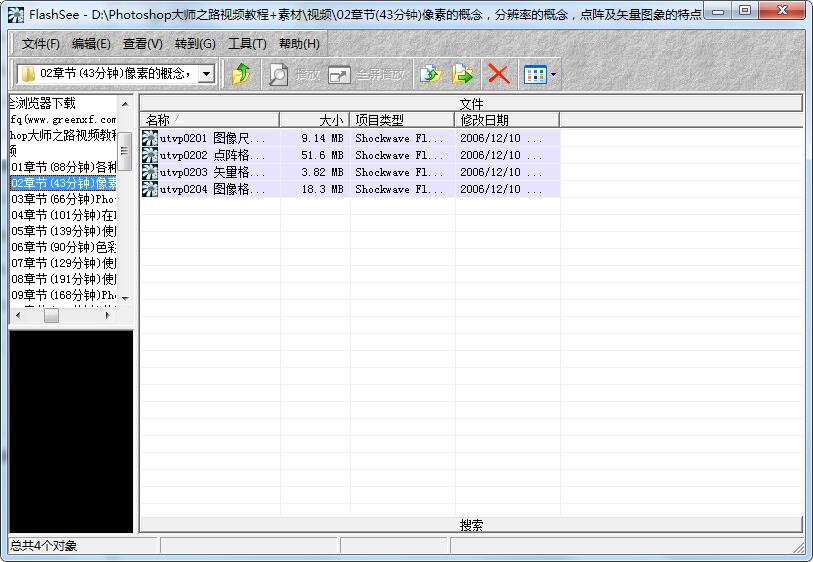Screen dimensions: 813x562
Task: Close the FlashSee window
Action: 783,11
